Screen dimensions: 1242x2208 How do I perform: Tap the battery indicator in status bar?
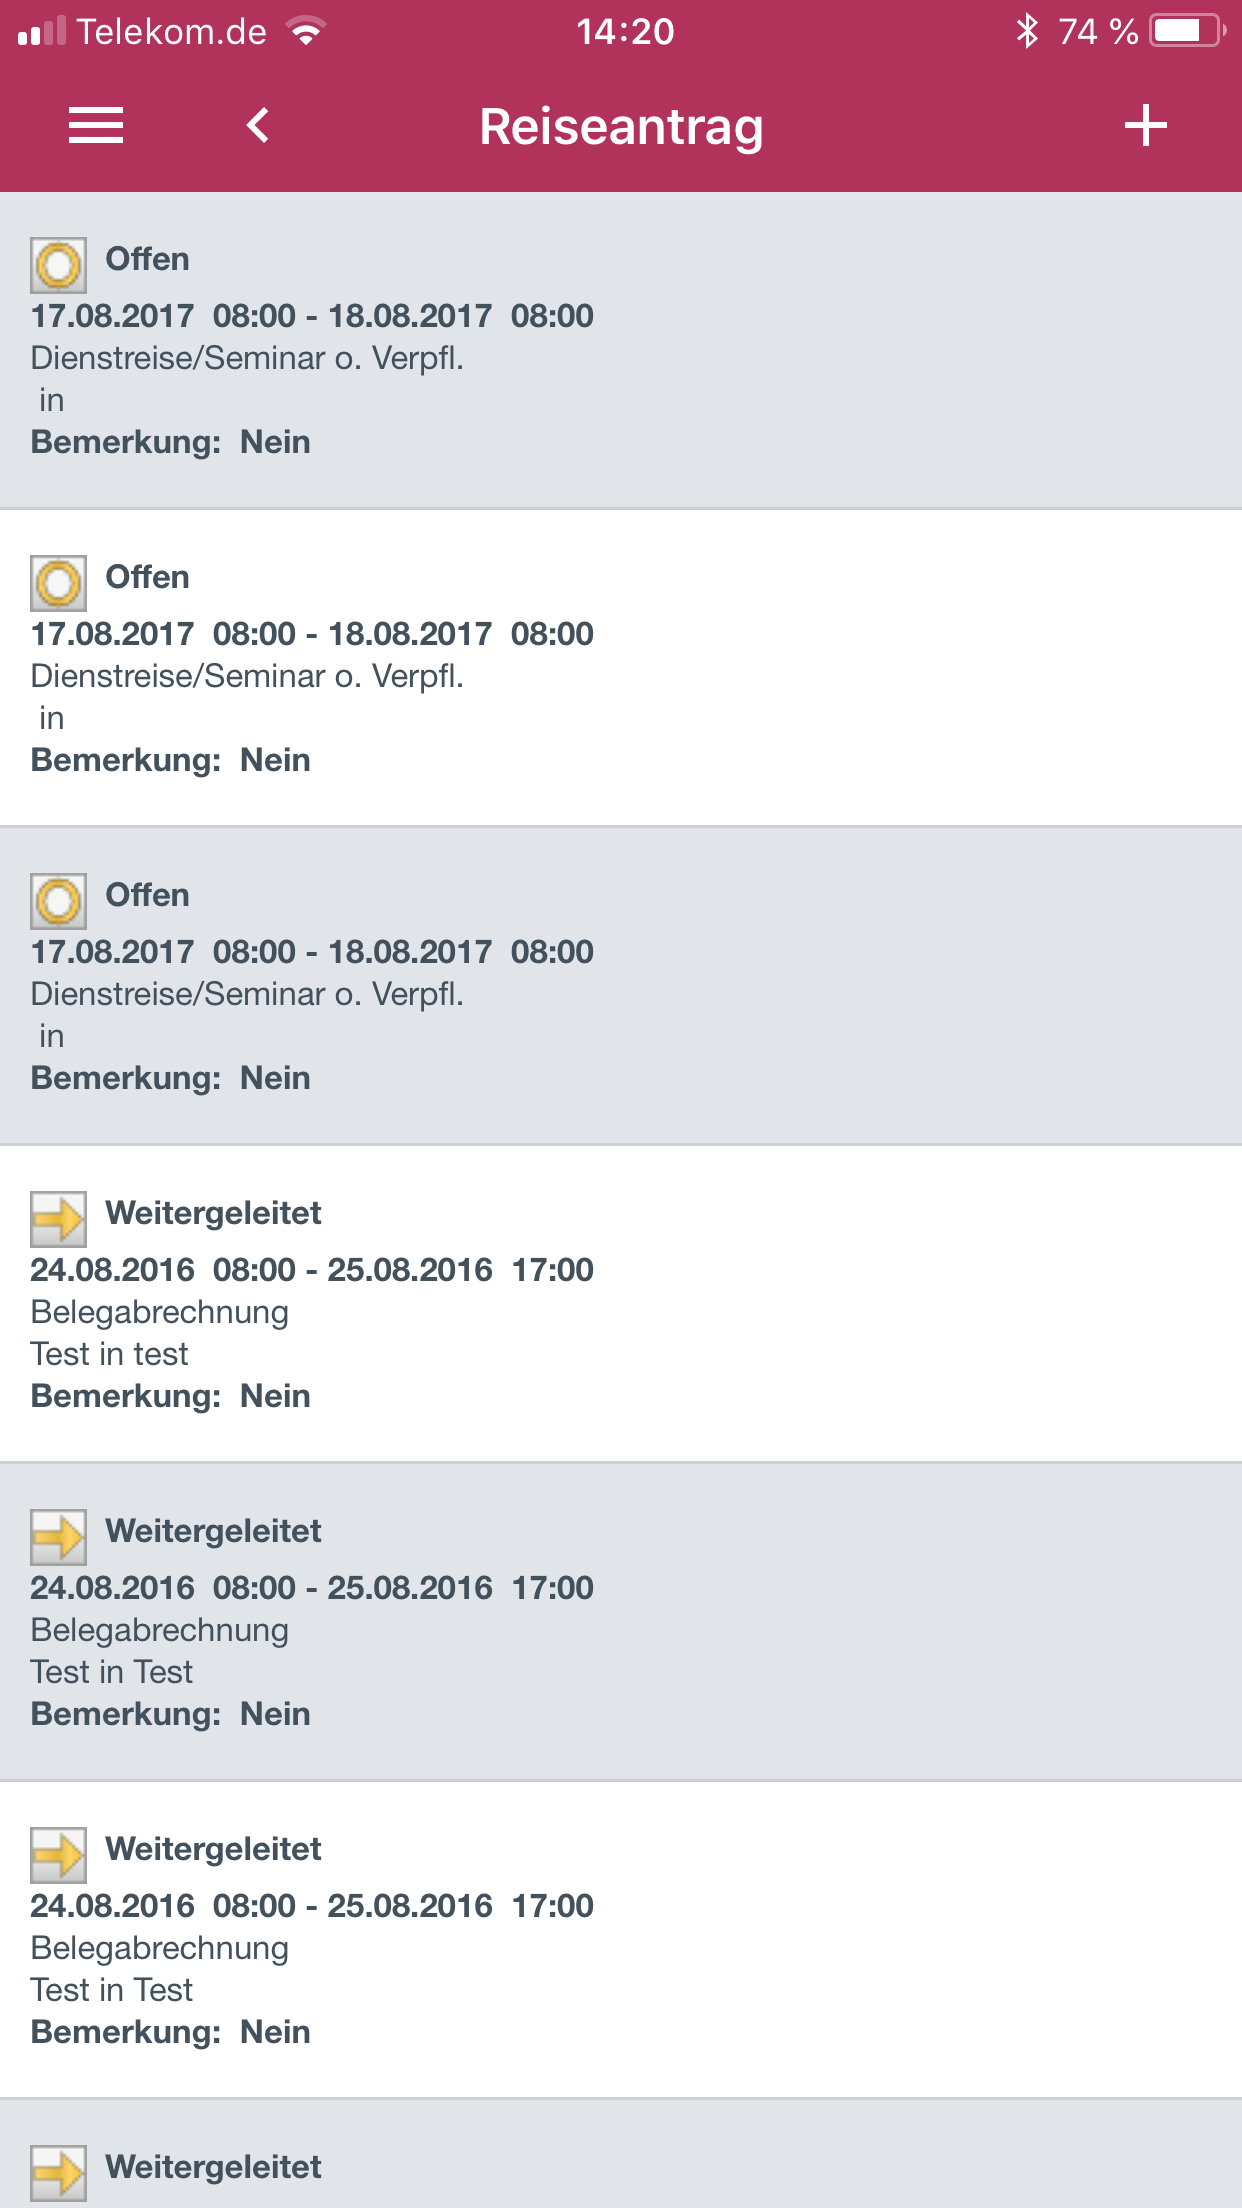[x=1187, y=31]
